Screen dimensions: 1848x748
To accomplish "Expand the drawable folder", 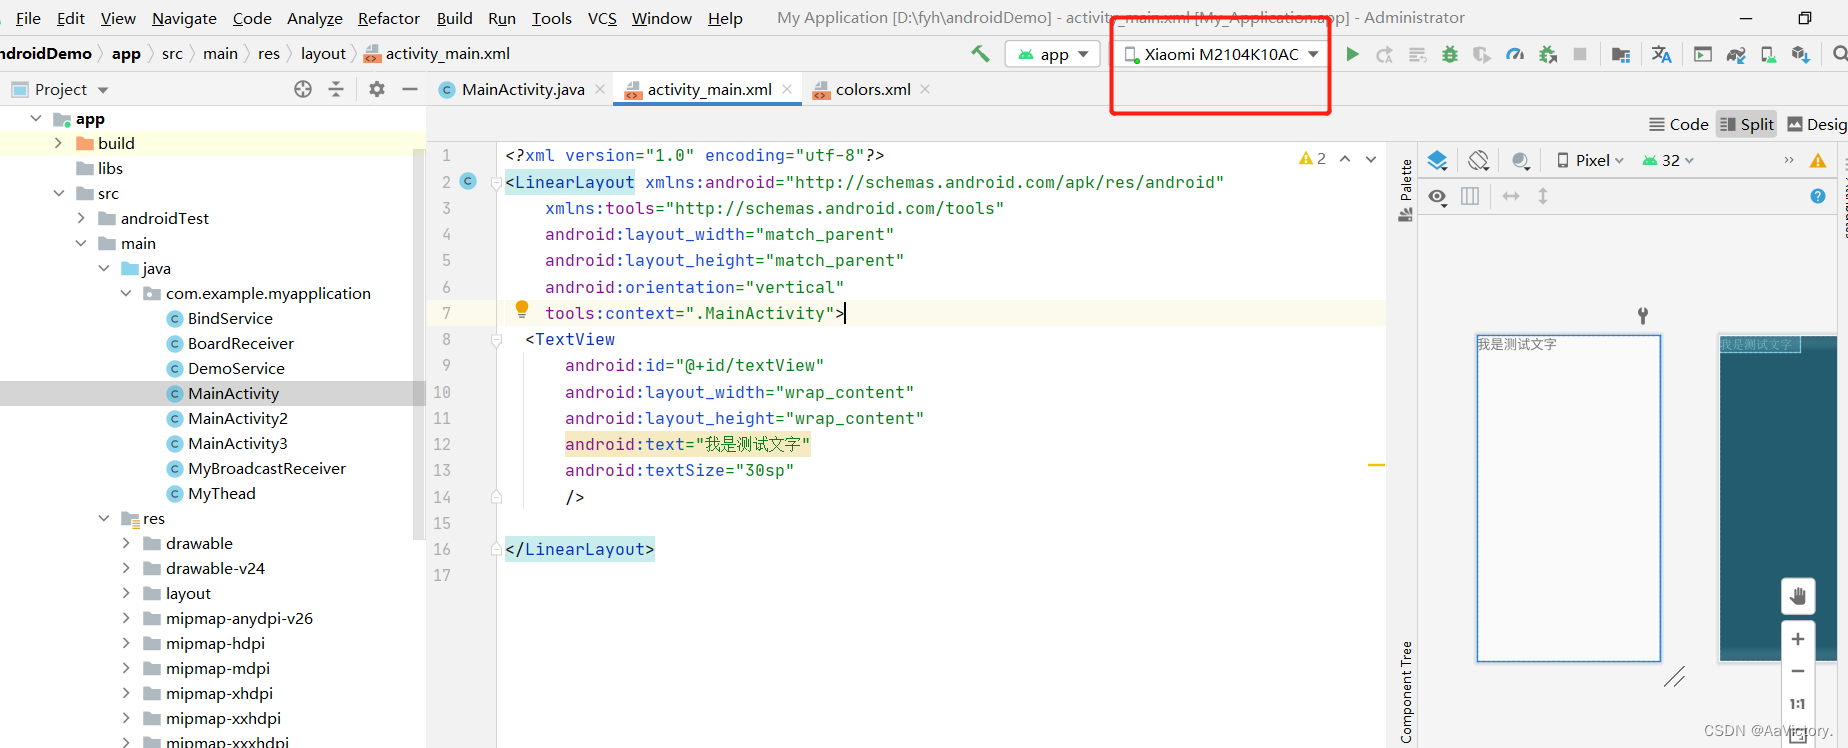I will (x=126, y=543).
